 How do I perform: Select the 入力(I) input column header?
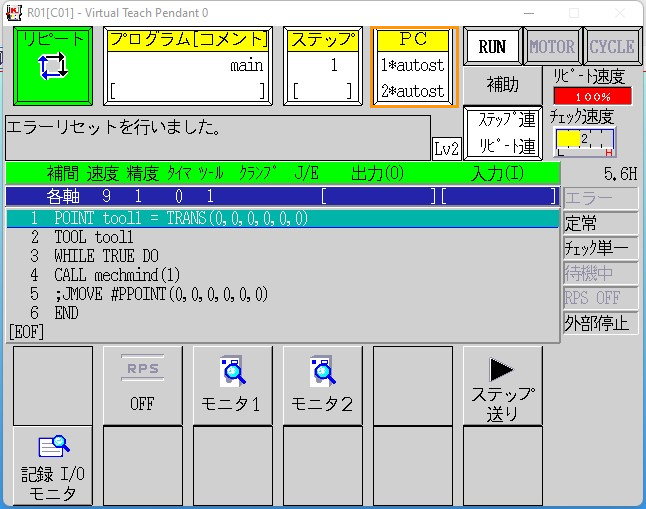pyautogui.click(x=497, y=173)
